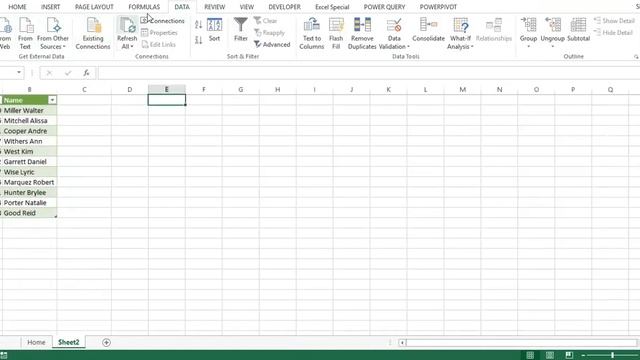The width and height of the screenshot is (640, 360).
Task: Sort A to Z ascending icon
Action: click(198, 24)
